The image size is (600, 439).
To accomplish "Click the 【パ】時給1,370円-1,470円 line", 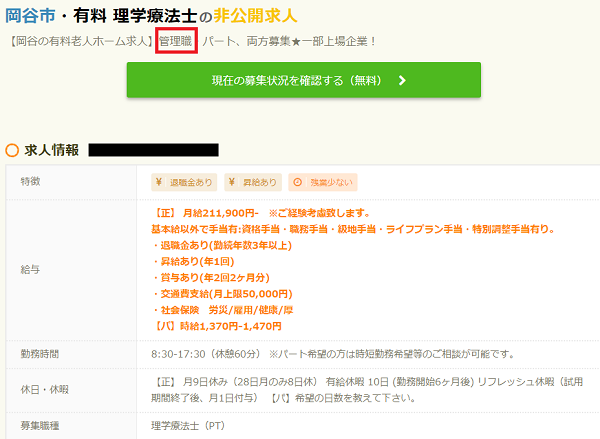I will pyautogui.click(x=217, y=326).
